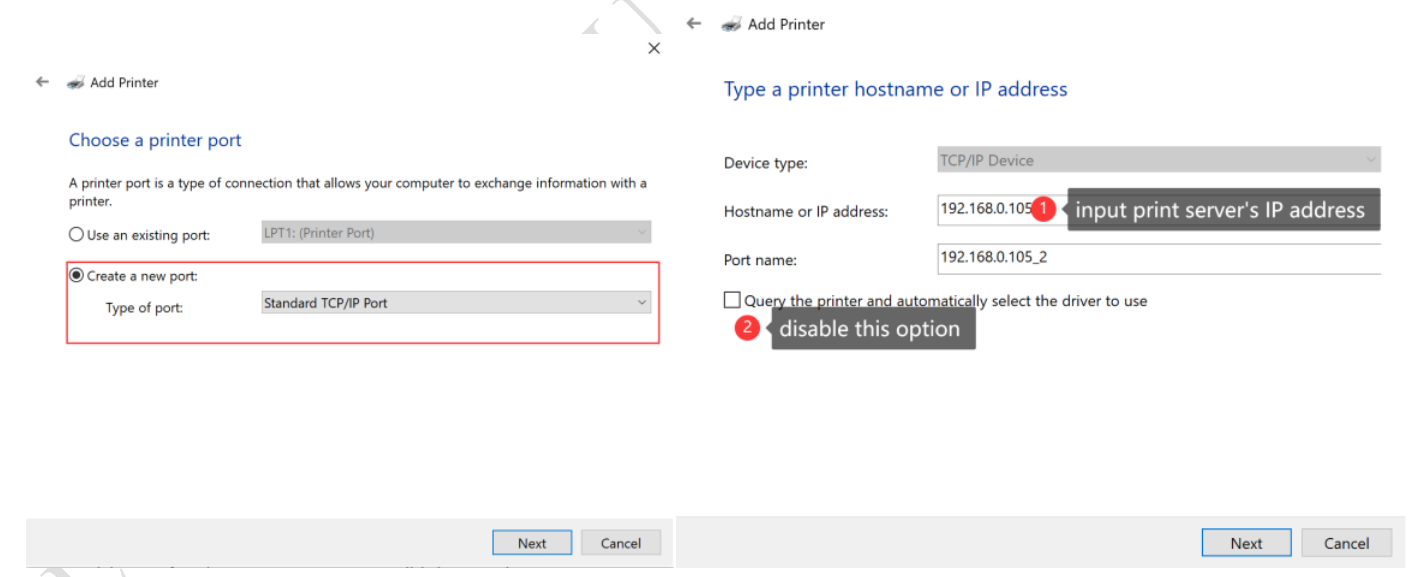
Task: Close the Choose a printer port dialog
Action: click(654, 48)
